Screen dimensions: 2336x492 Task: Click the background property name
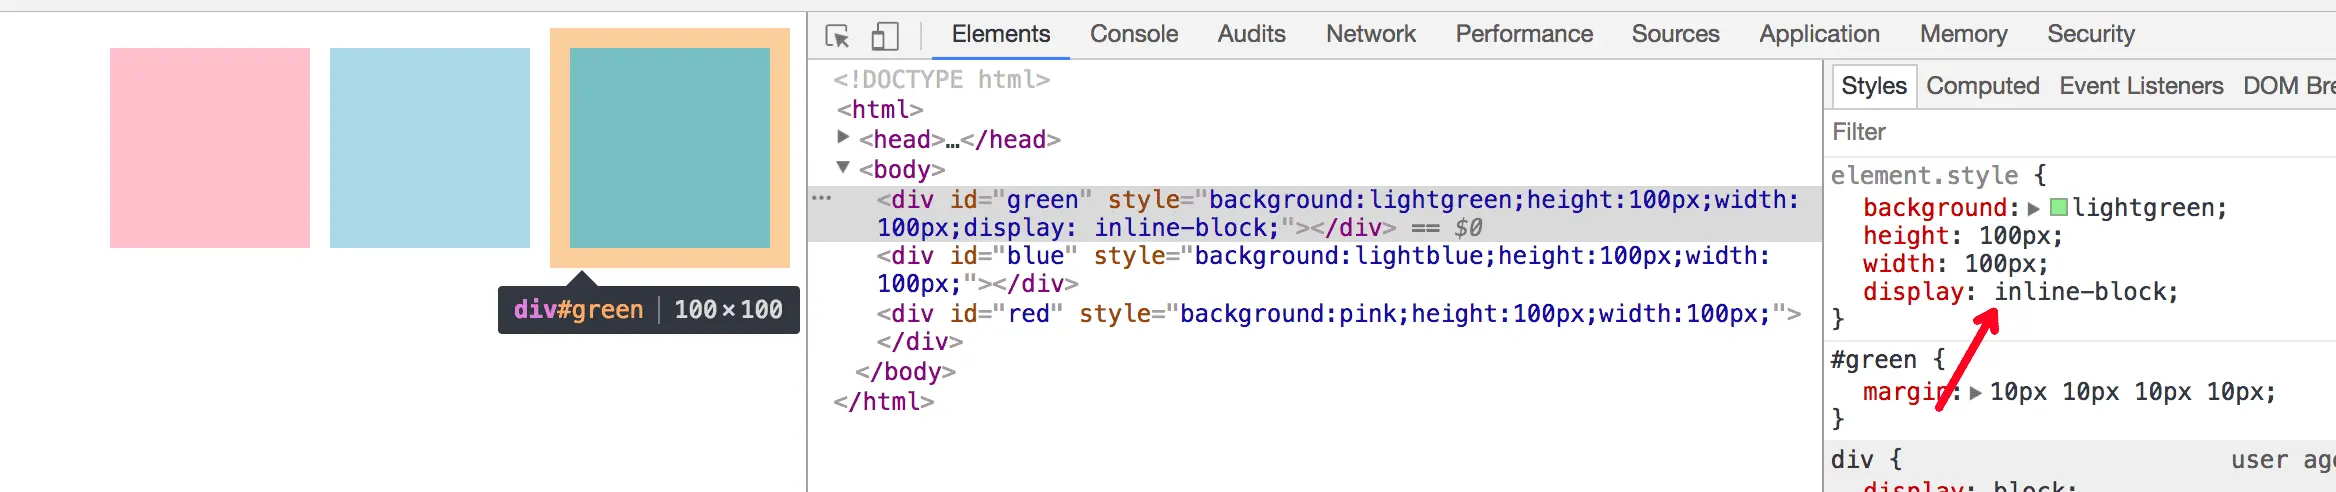click(x=1935, y=208)
